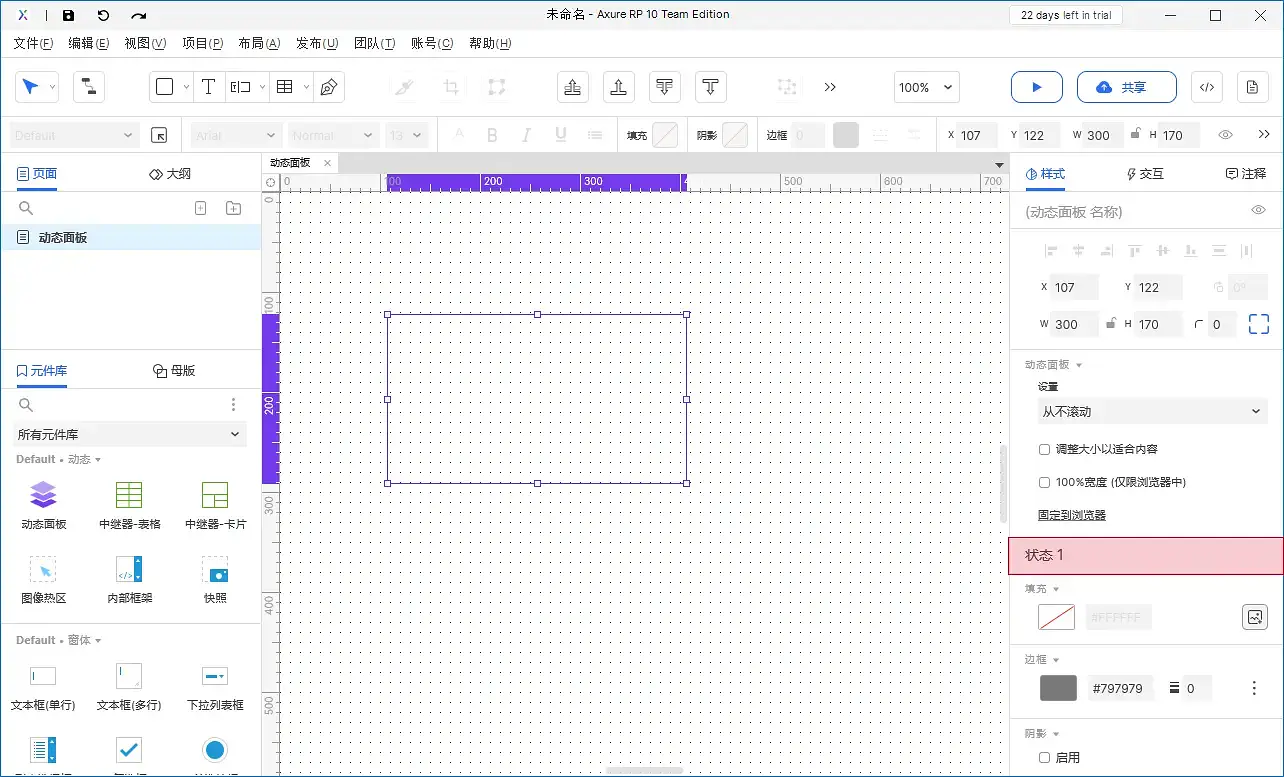This screenshot has height=777, width=1284.
Task: Click the gray border color swatch
Action: 1058,688
